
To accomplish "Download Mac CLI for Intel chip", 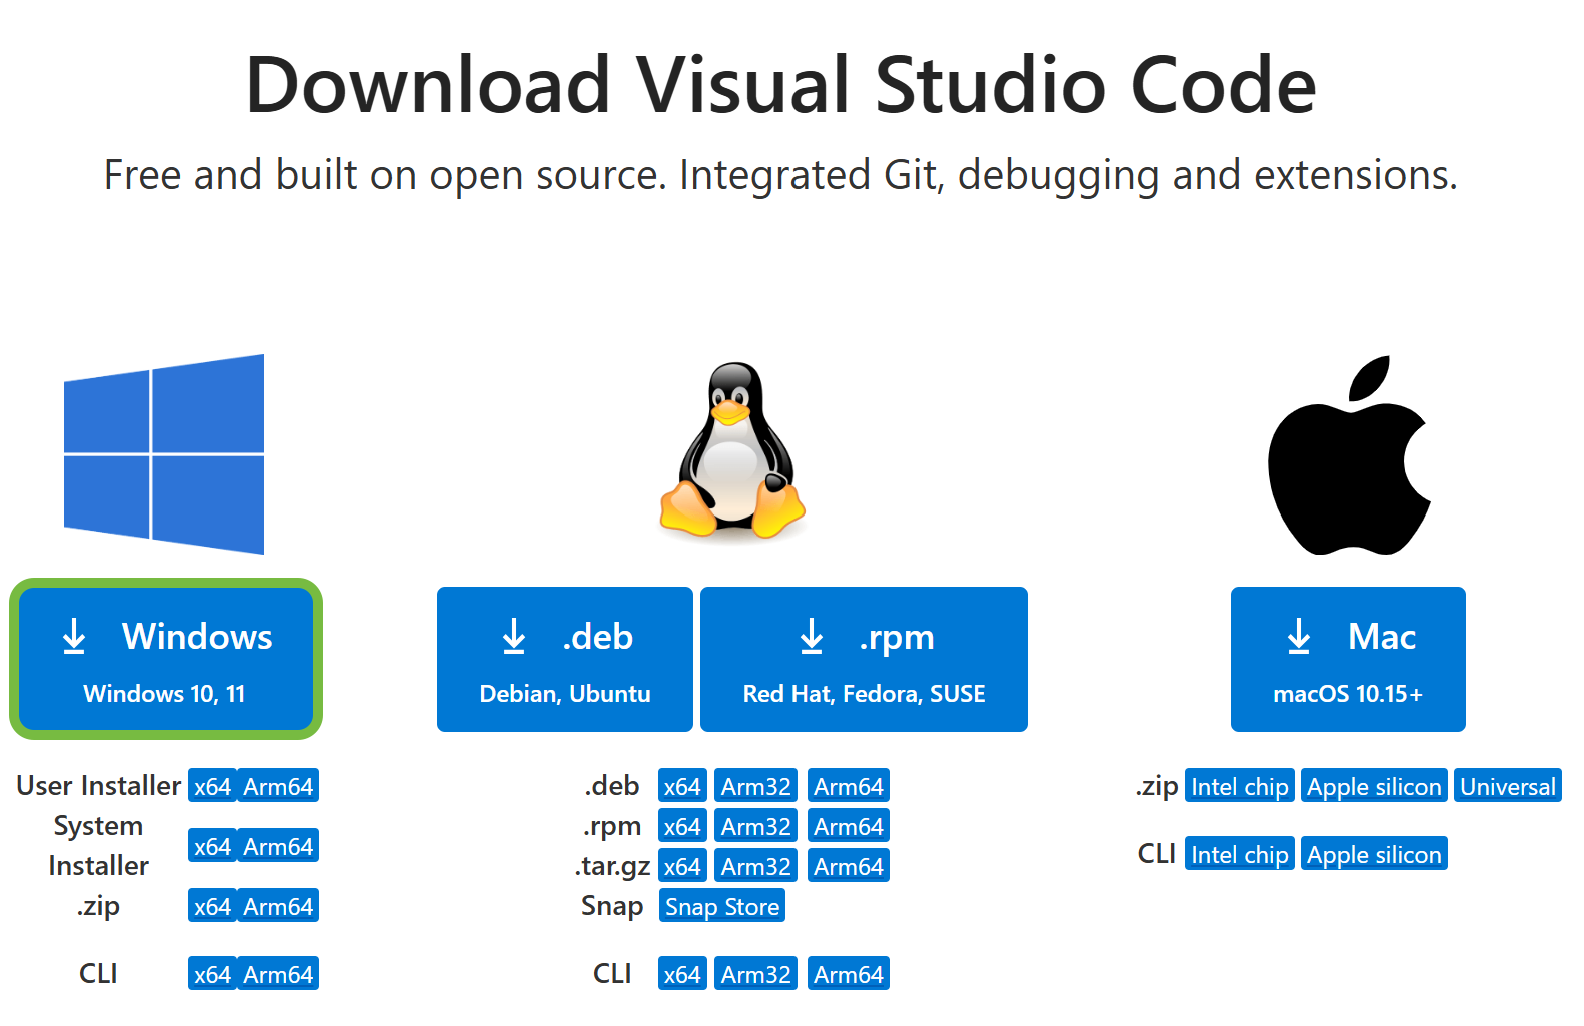I will point(1240,854).
